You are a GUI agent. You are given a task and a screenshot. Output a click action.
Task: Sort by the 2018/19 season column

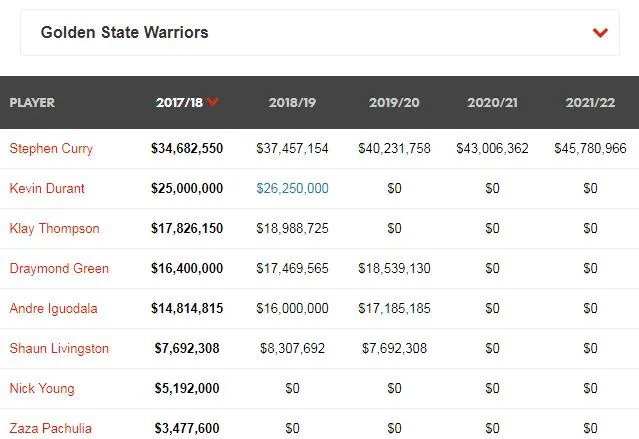click(x=292, y=102)
